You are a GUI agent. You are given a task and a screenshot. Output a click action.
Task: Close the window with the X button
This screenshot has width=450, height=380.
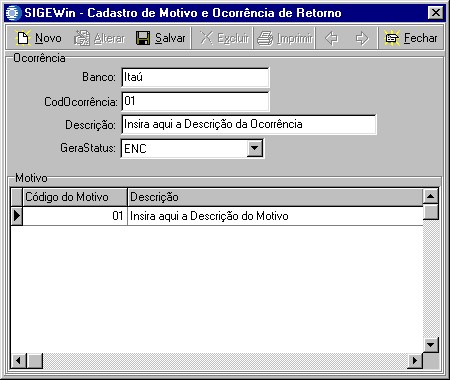[435, 13]
